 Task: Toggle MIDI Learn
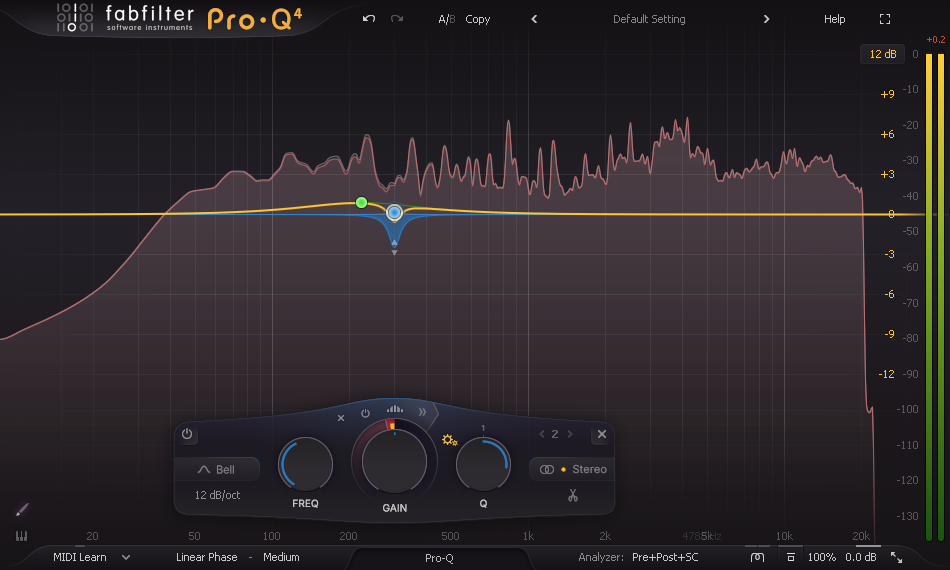[x=79, y=557]
